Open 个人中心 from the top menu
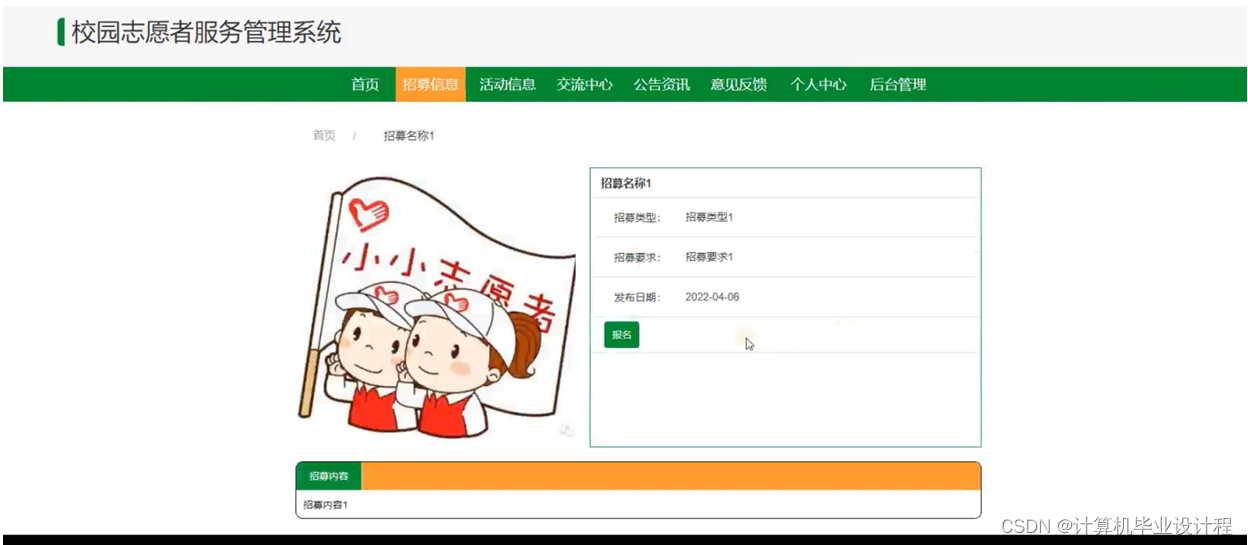This screenshot has height=545, width=1248. (x=818, y=85)
